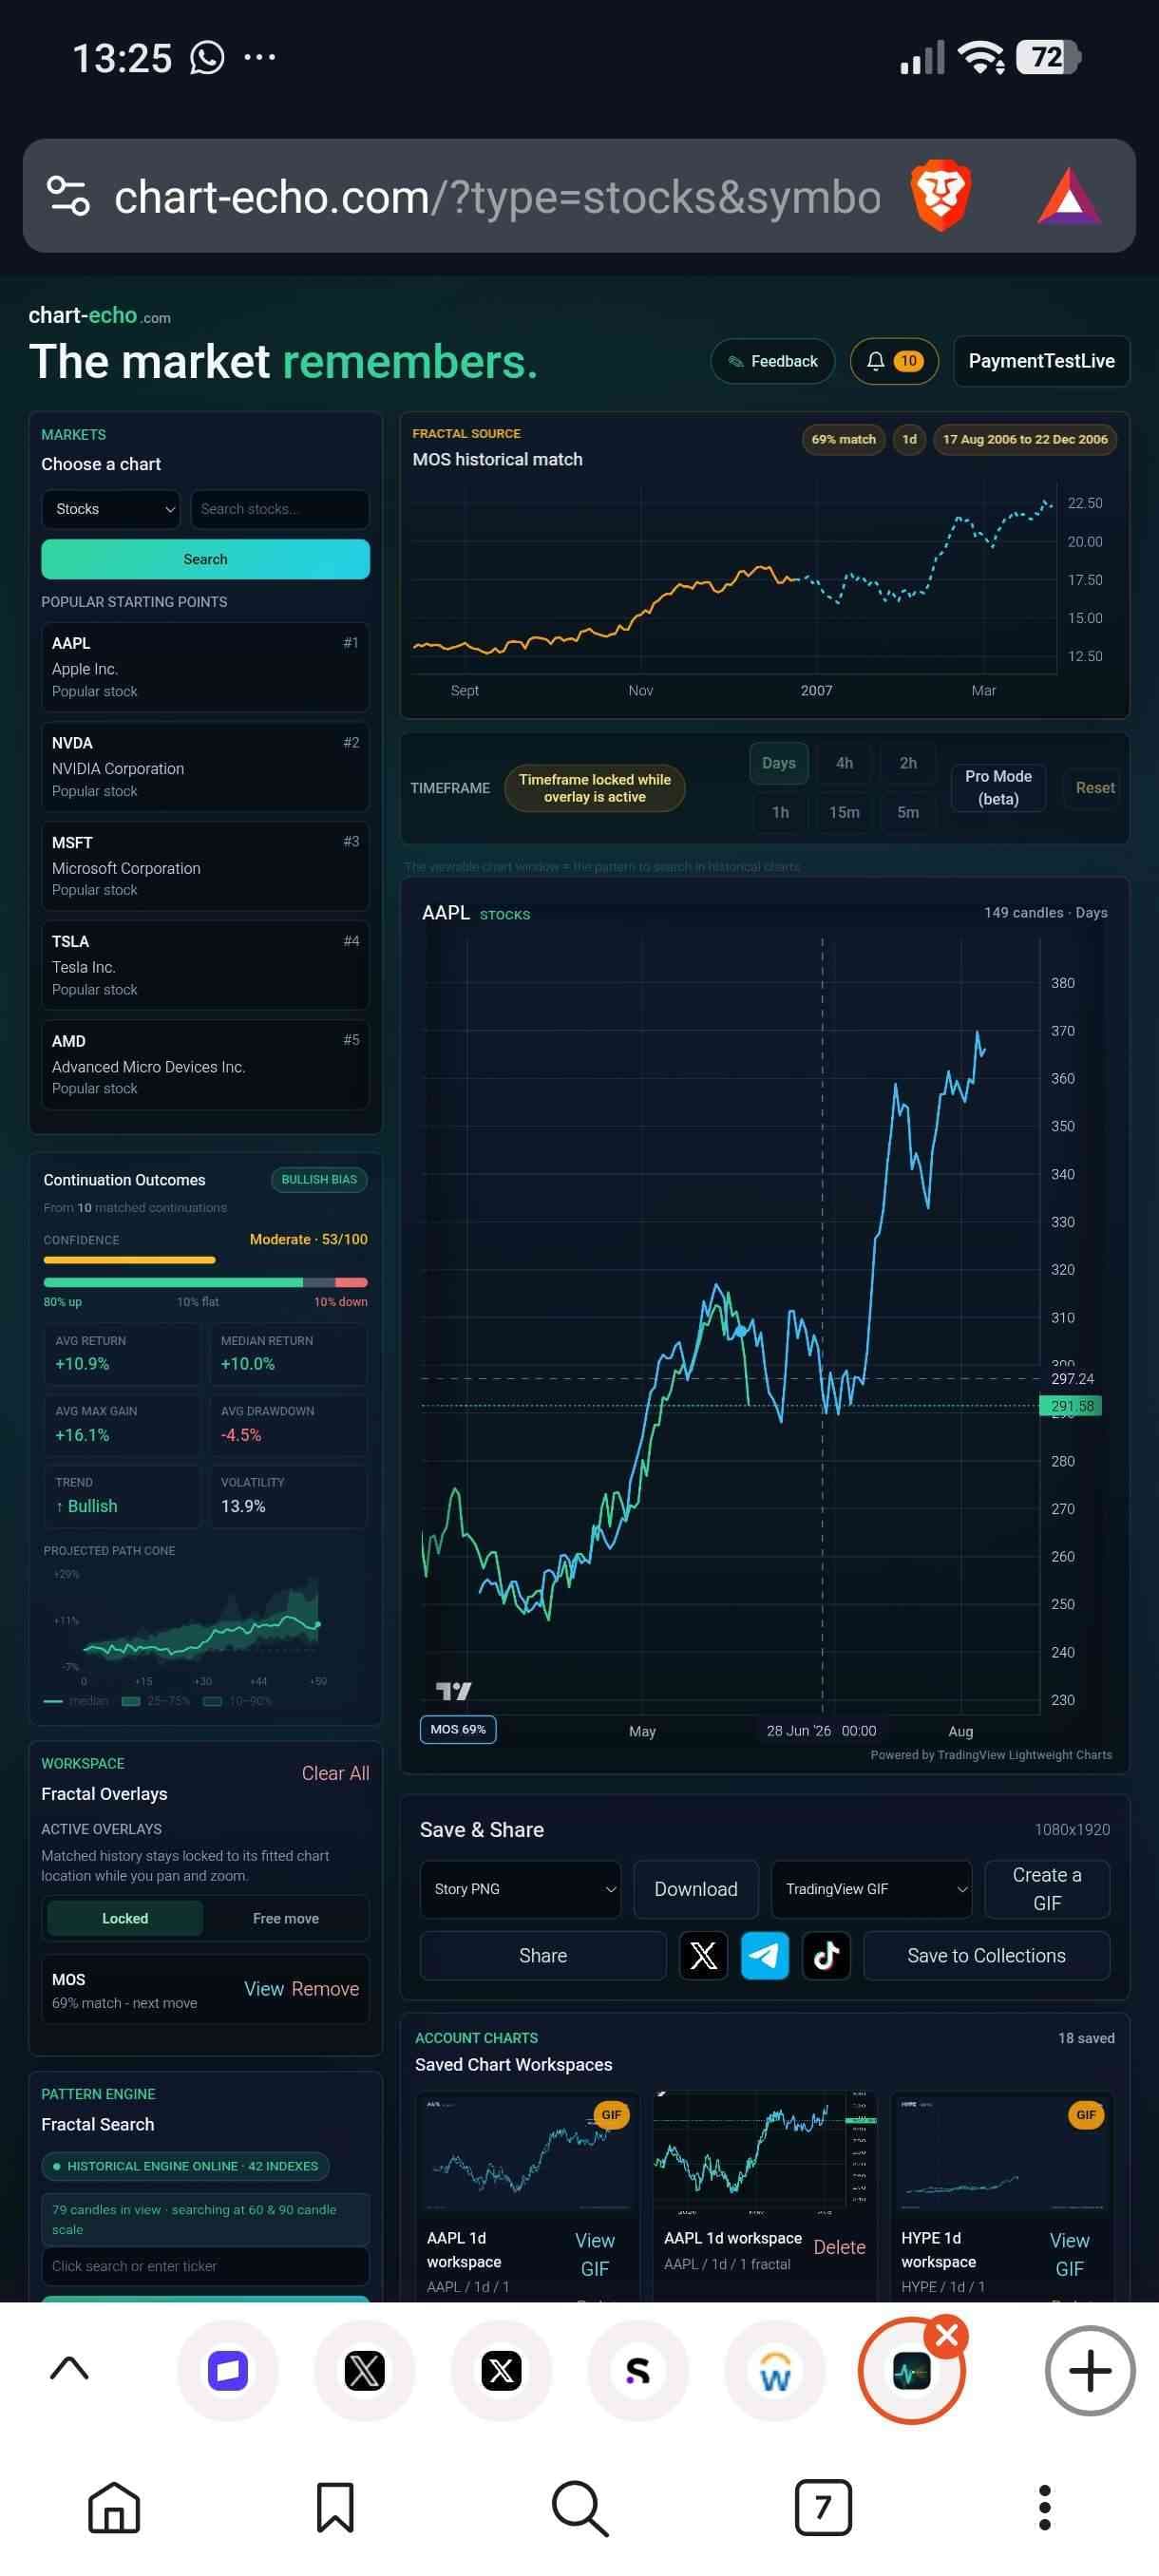Share chart to TikTok icon
Image resolution: width=1159 pixels, height=2576 pixels.
click(826, 1955)
